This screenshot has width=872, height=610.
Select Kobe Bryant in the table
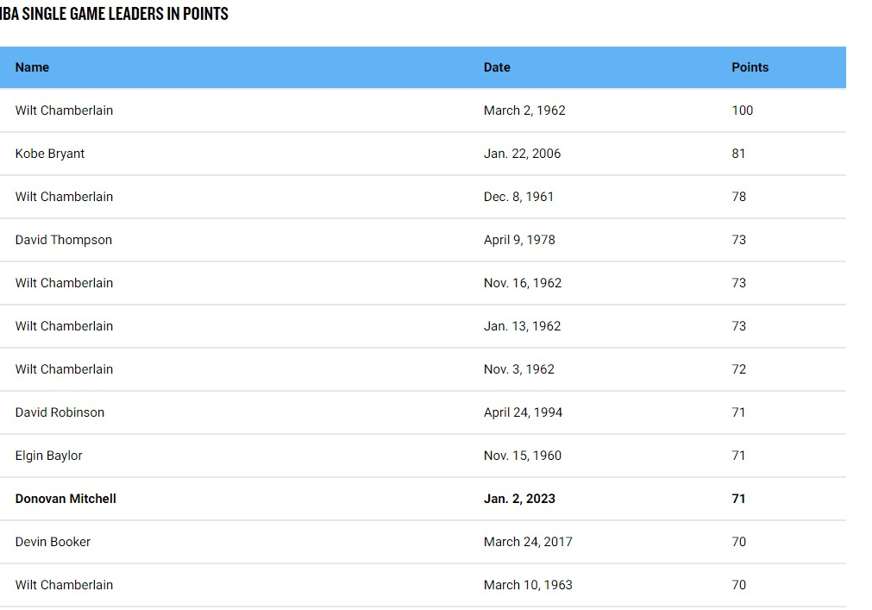50,154
